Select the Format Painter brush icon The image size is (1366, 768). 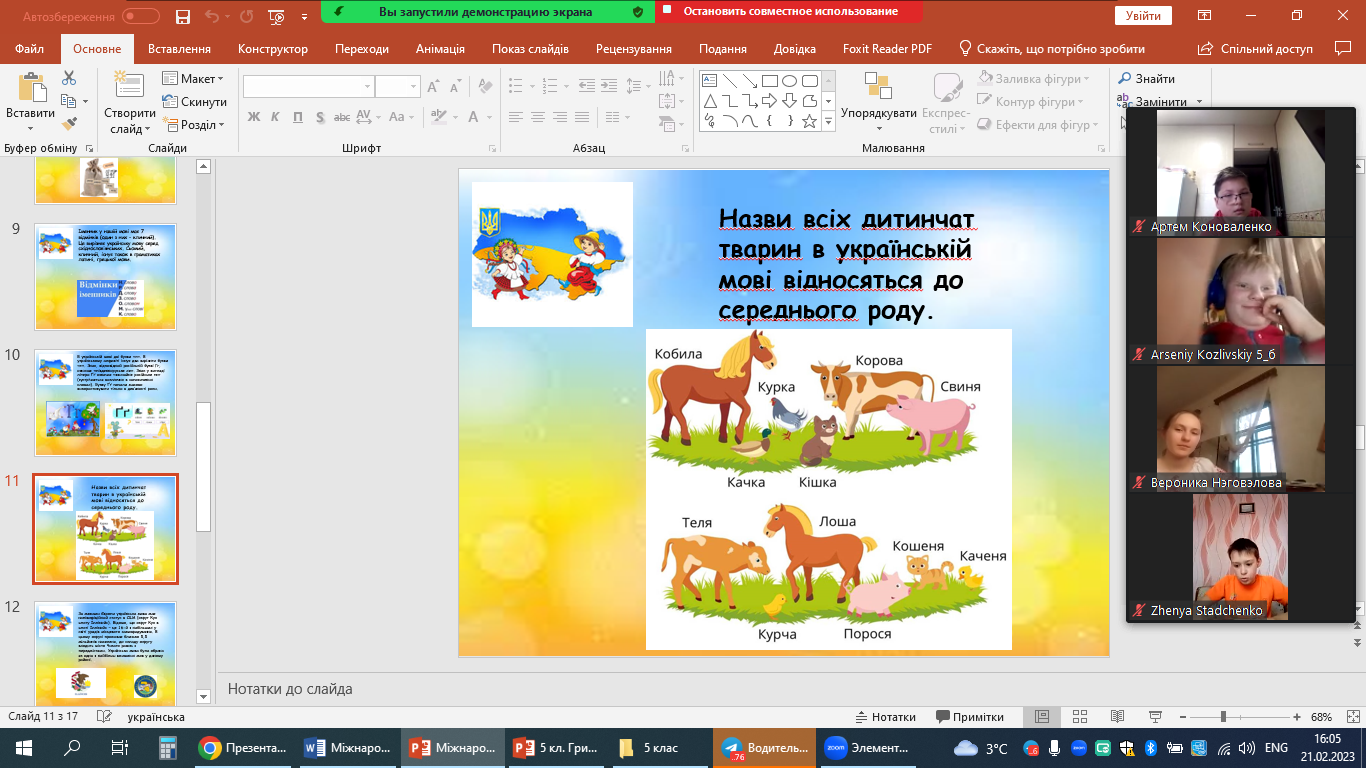click(69, 124)
